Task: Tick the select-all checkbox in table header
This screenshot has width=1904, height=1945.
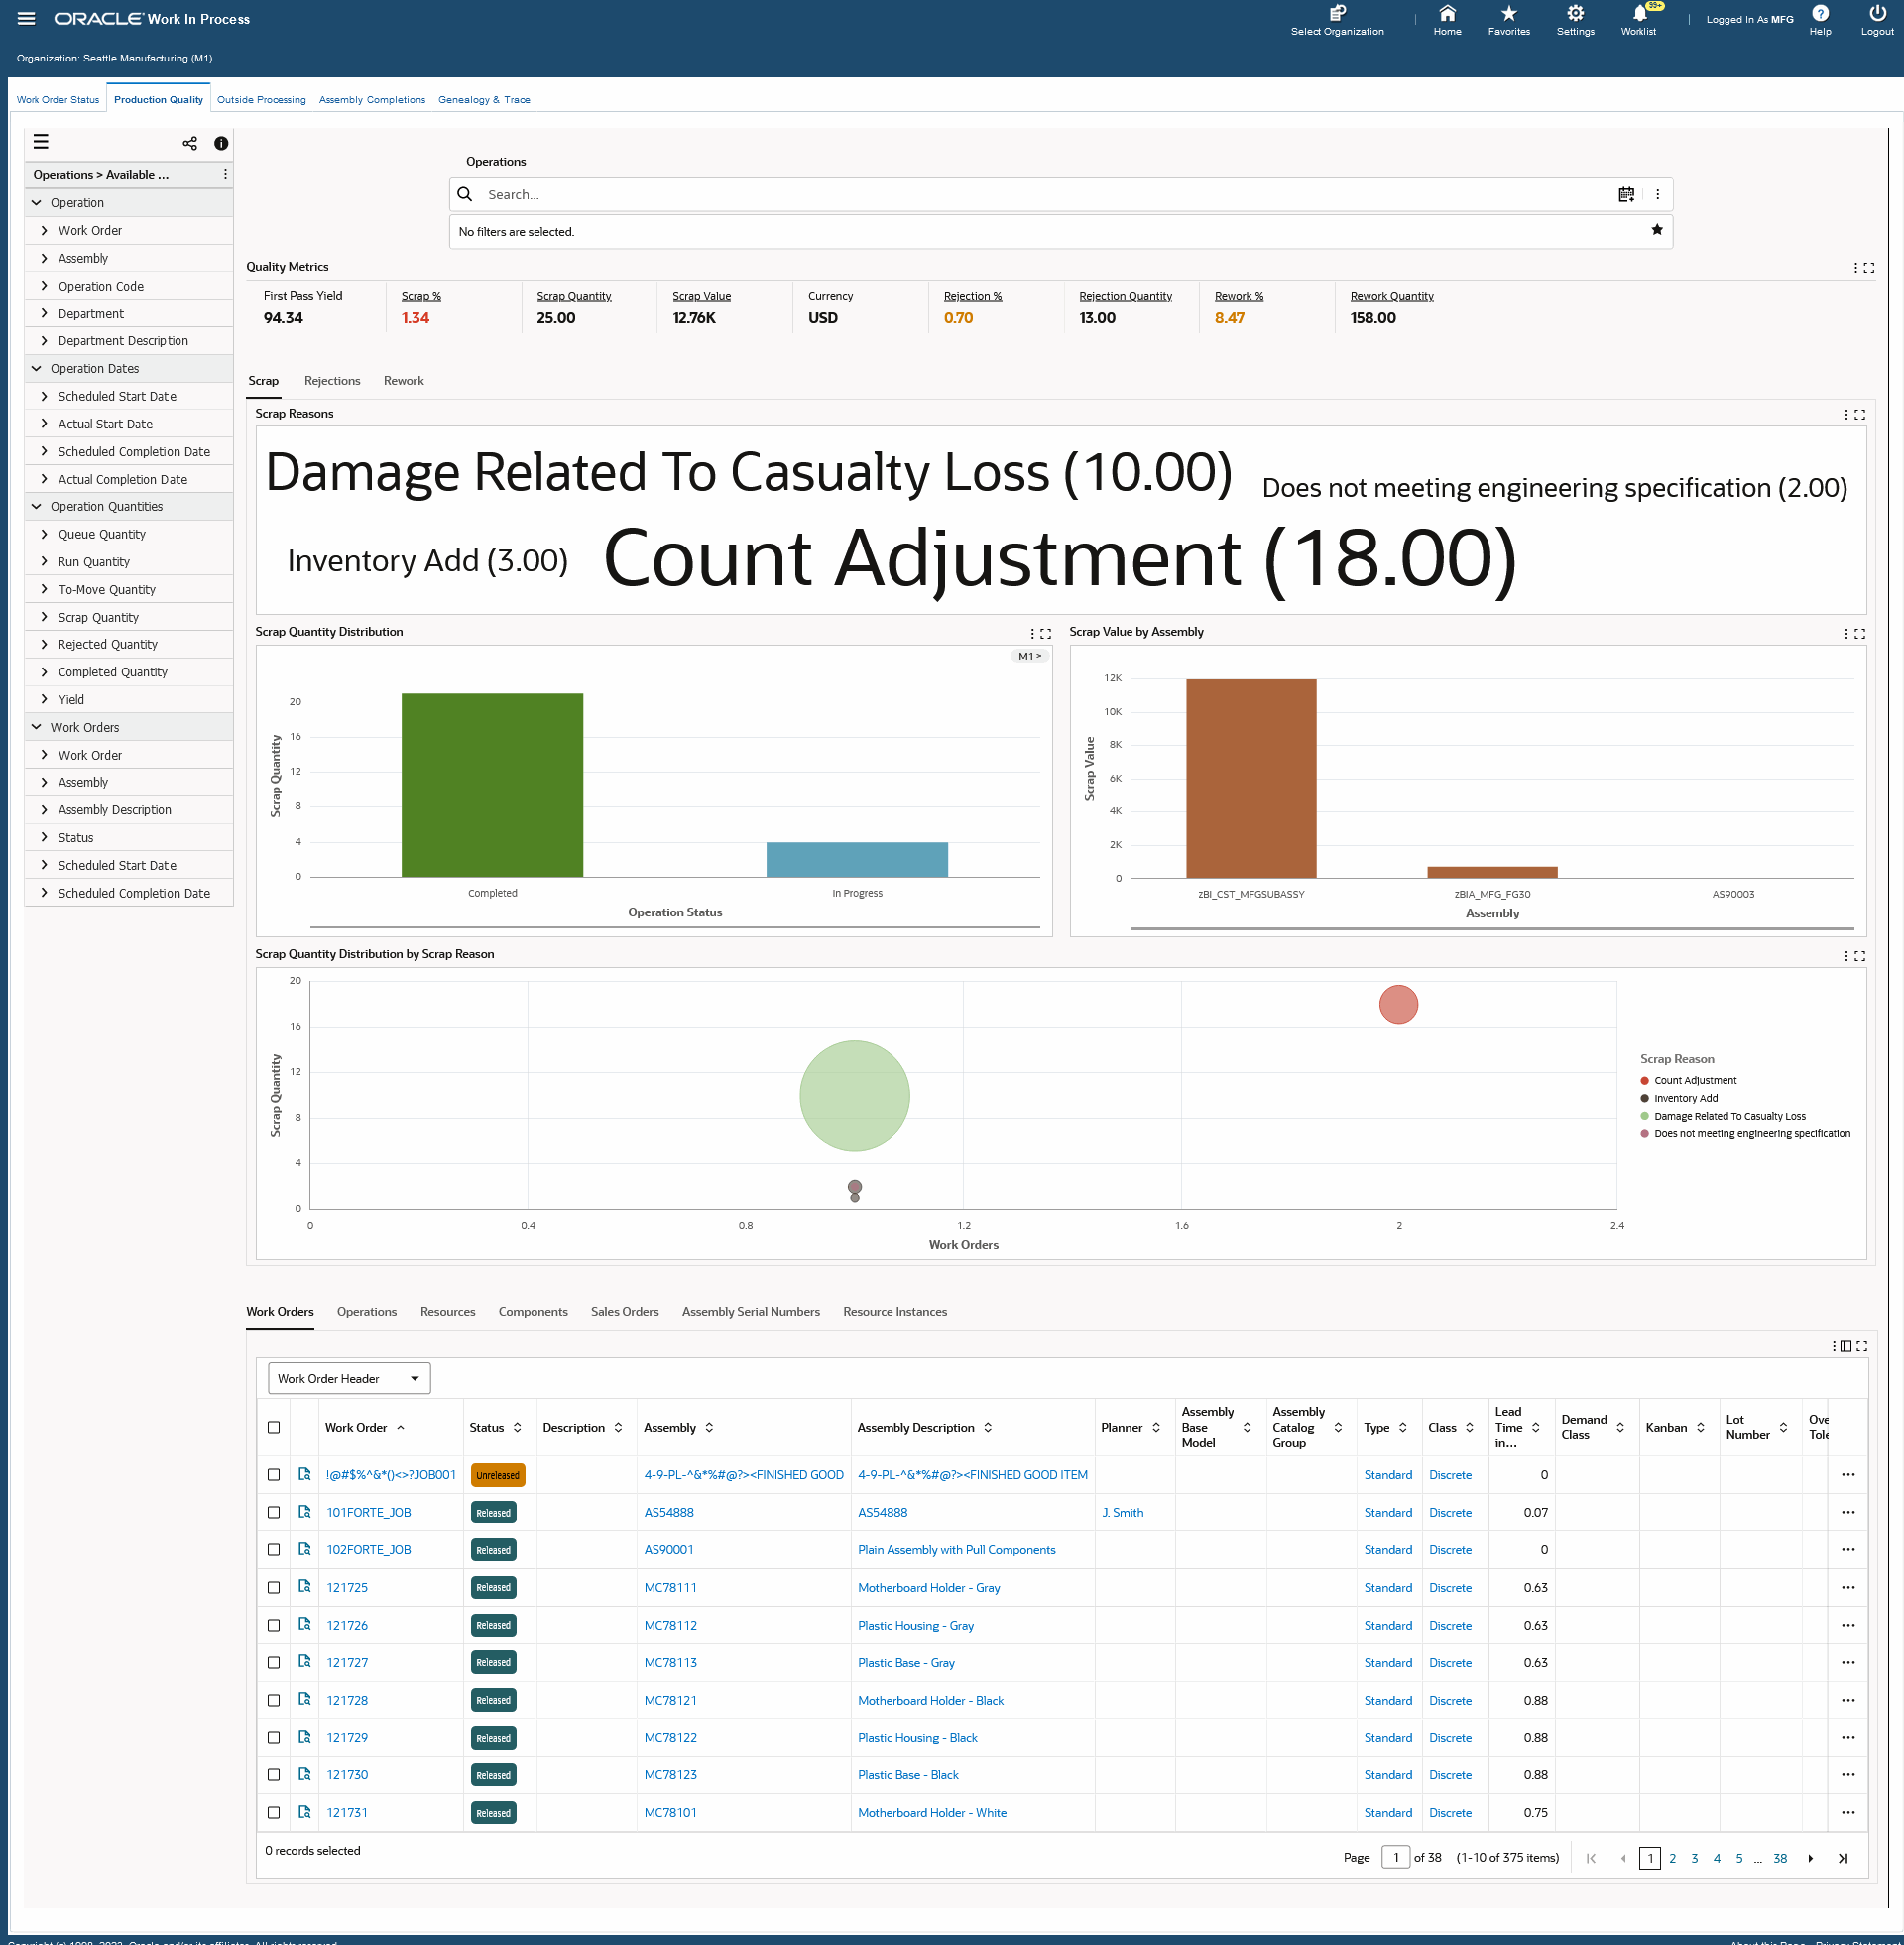Action: [x=274, y=1428]
